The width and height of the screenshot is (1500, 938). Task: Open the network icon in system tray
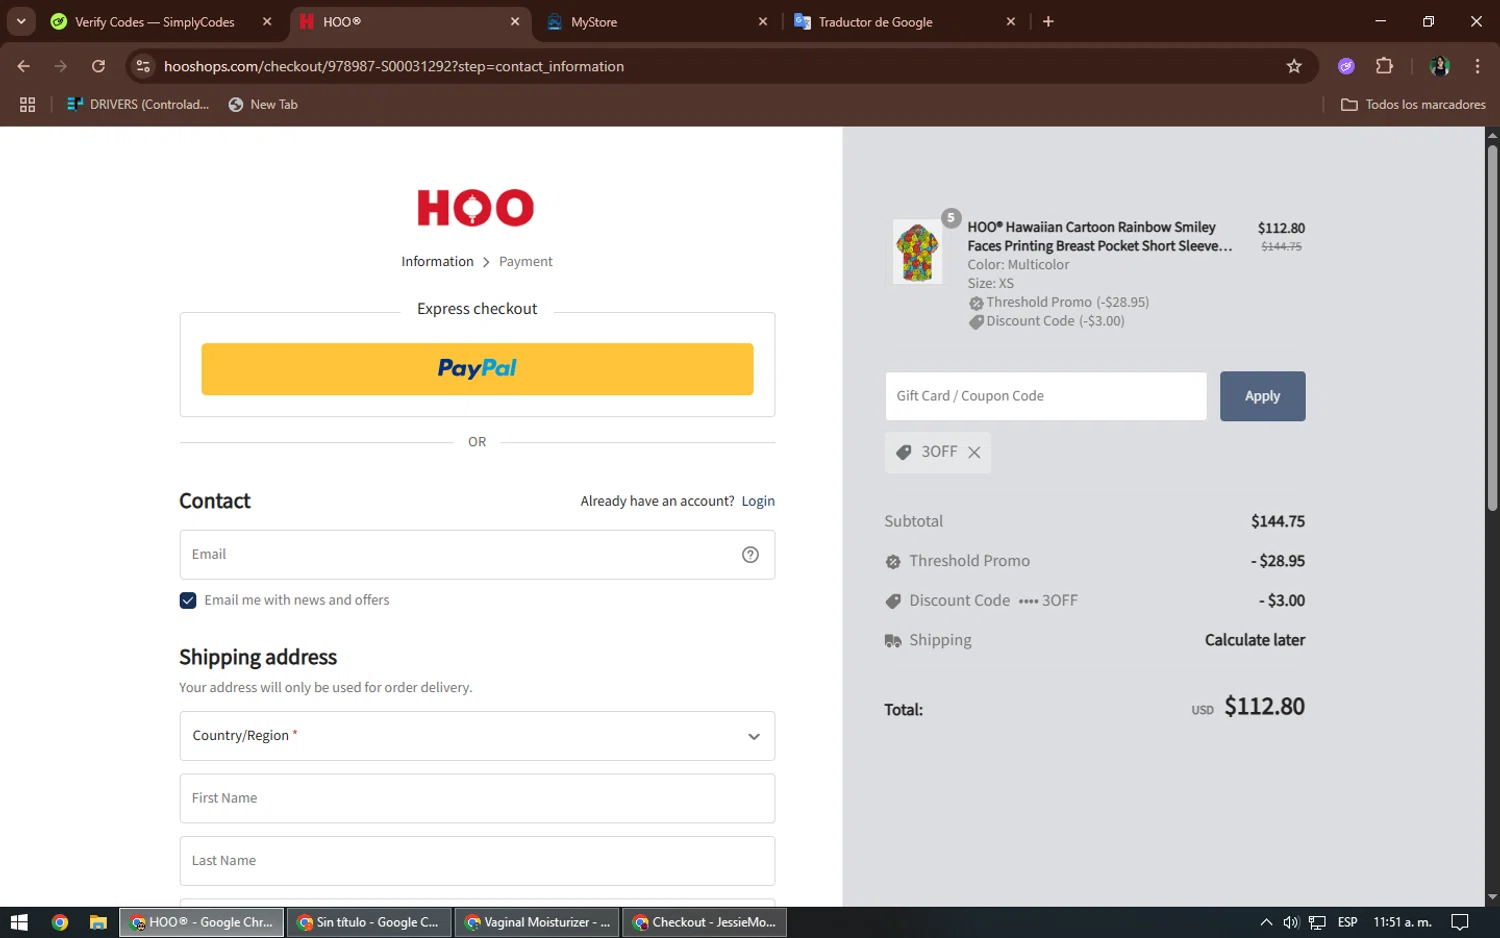pyautogui.click(x=1317, y=922)
